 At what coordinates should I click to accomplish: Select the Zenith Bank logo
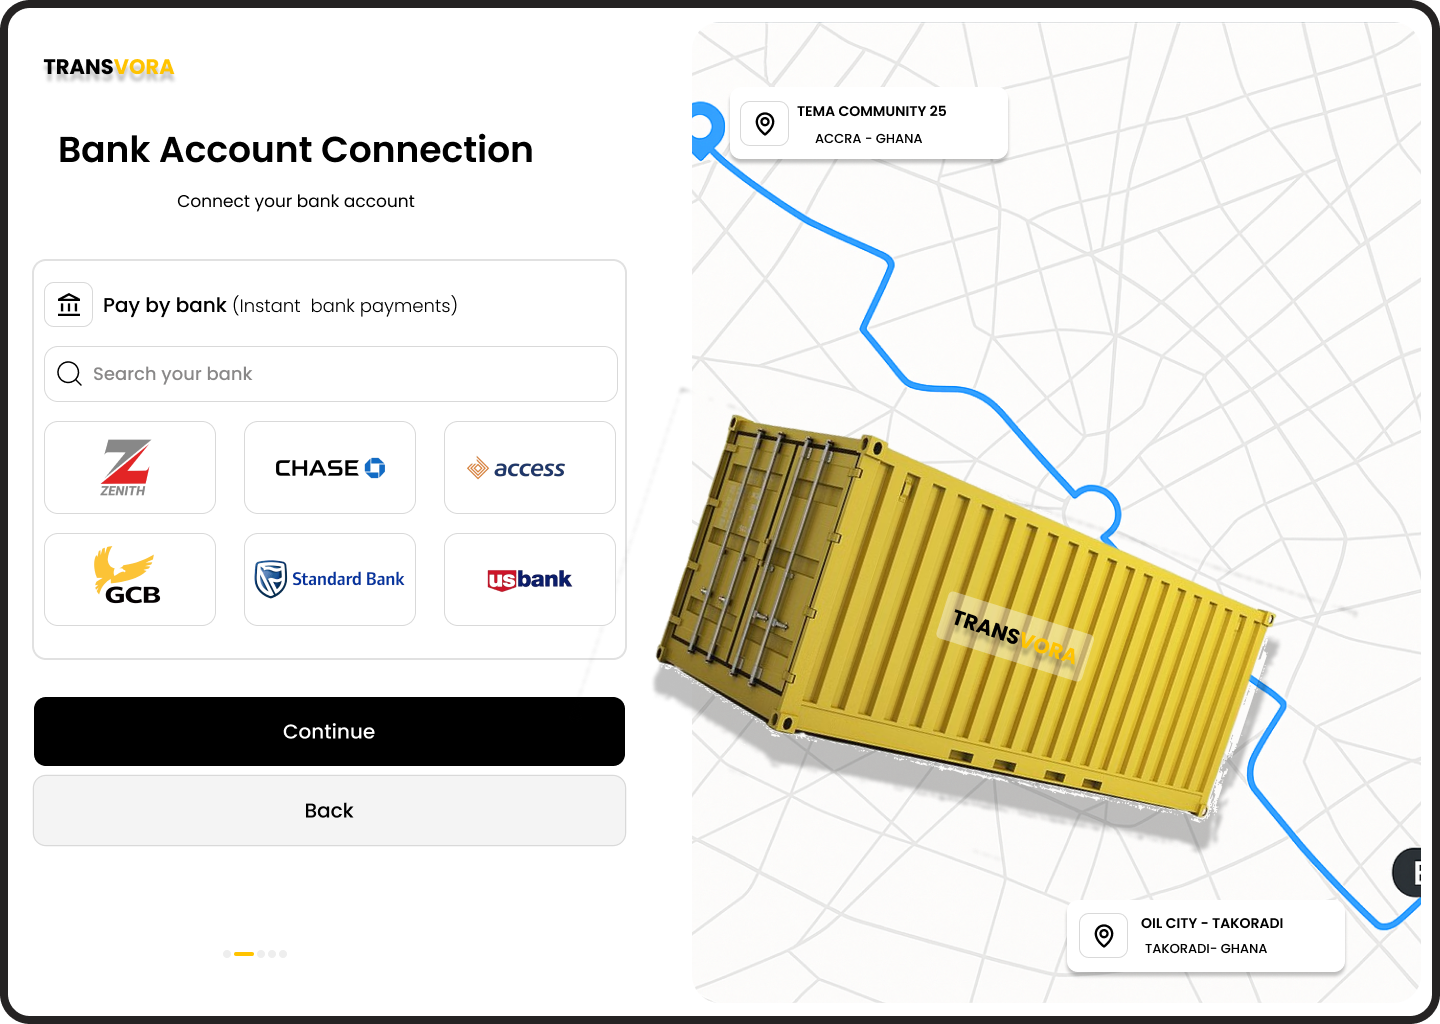[129, 467]
